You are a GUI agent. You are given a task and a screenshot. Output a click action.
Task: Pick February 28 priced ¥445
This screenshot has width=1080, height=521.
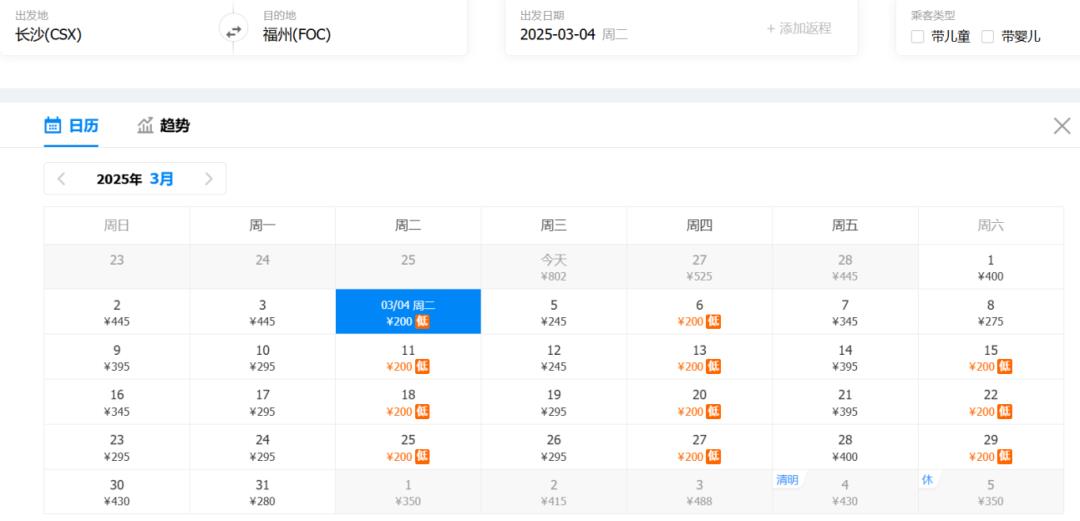tap(845, 267)
